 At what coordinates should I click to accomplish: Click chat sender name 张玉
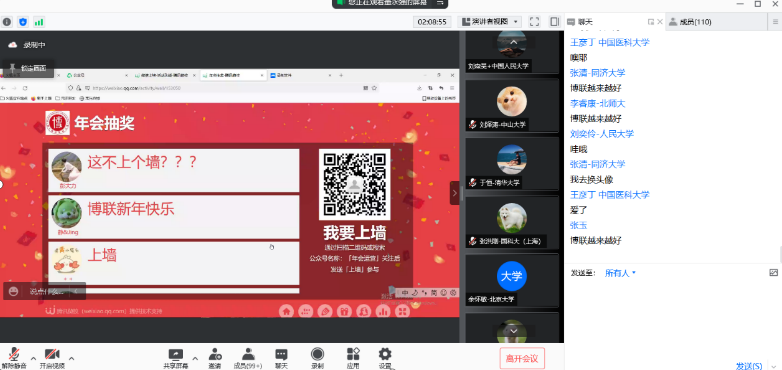(579, 225)
